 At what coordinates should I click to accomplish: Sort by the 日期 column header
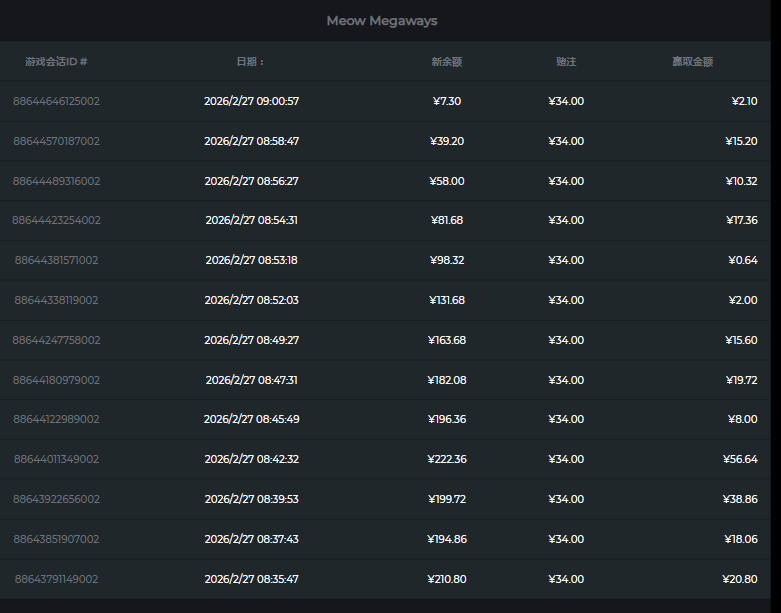250,62
